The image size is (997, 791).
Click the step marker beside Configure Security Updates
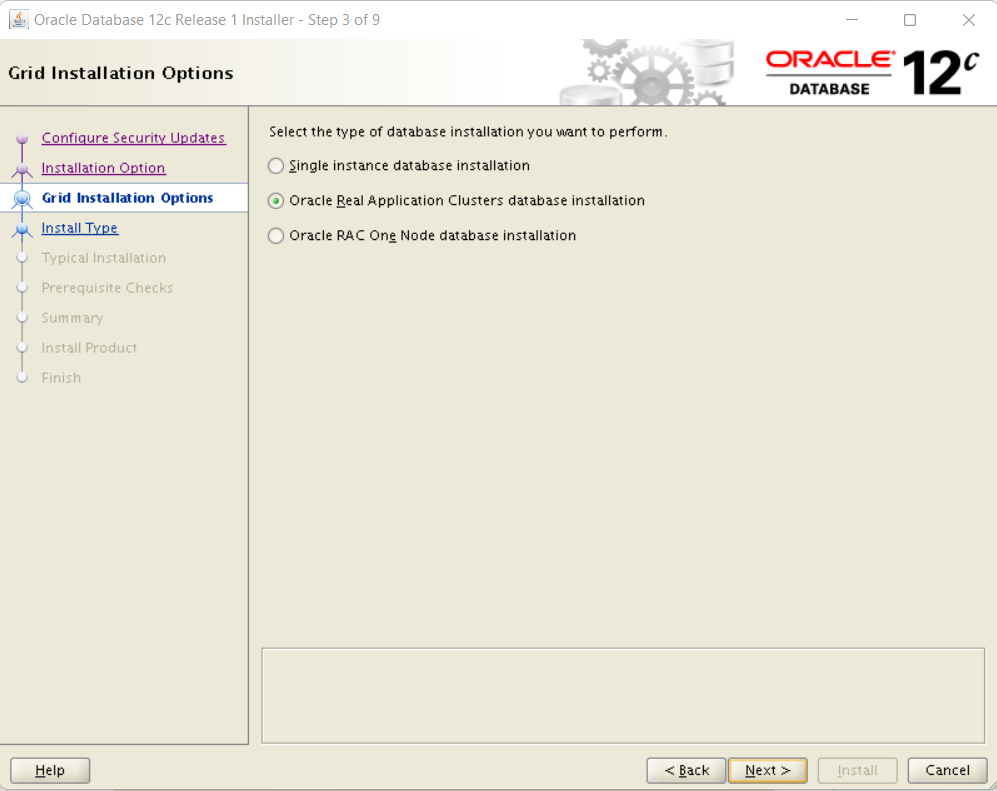pyautogui.click(x=22, y=138)
